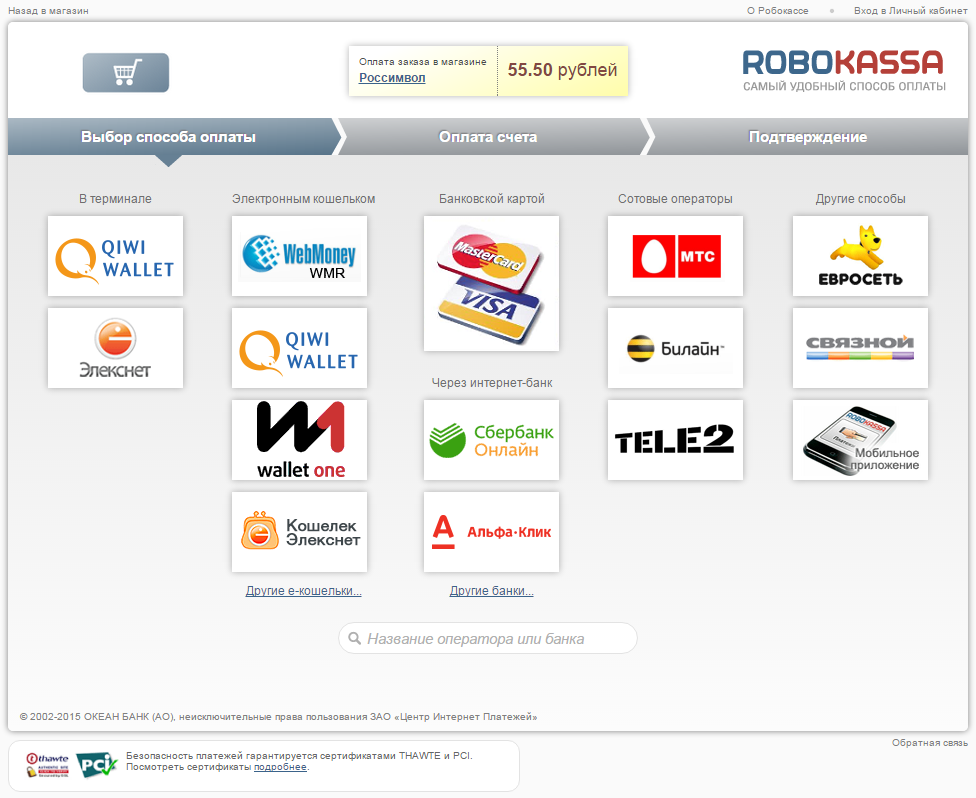Open certificates подробнее link
Viewport: 976px width, 798px height.
280,767
